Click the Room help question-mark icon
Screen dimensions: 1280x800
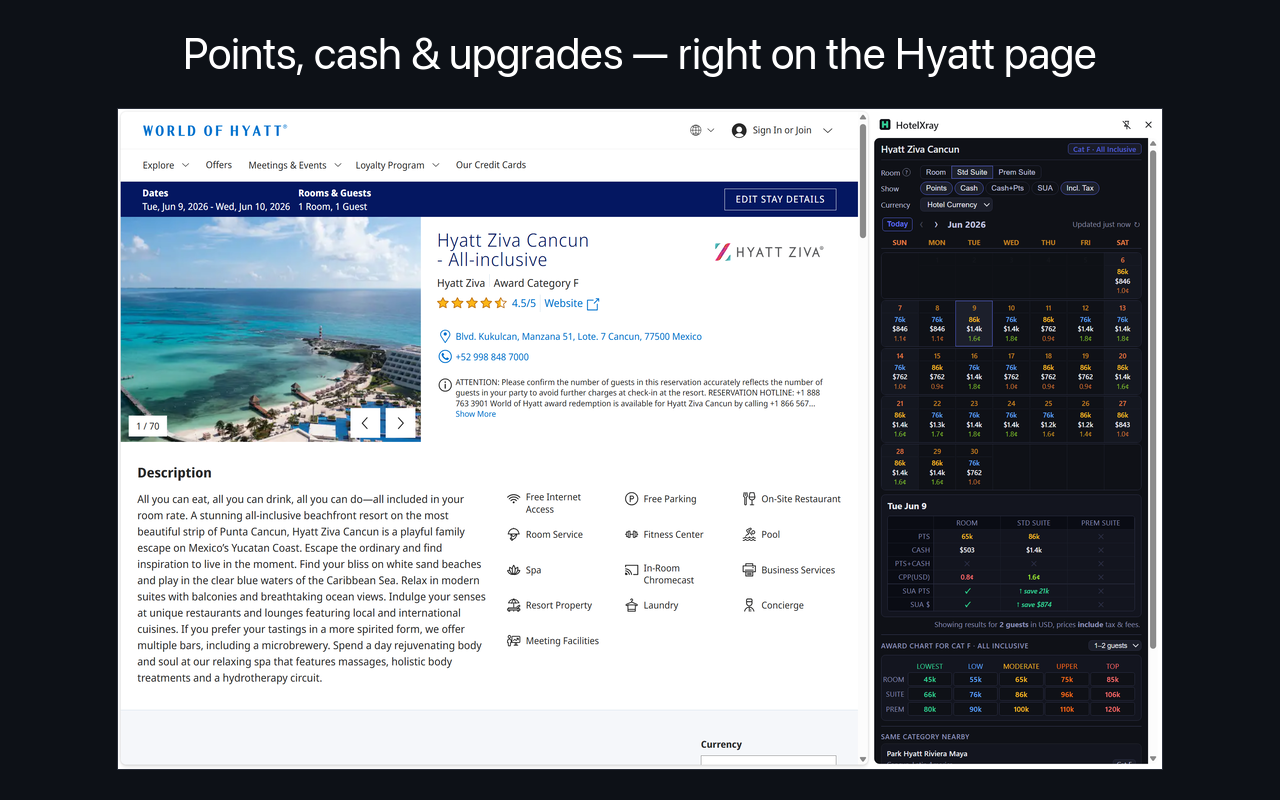pos(907,173)
